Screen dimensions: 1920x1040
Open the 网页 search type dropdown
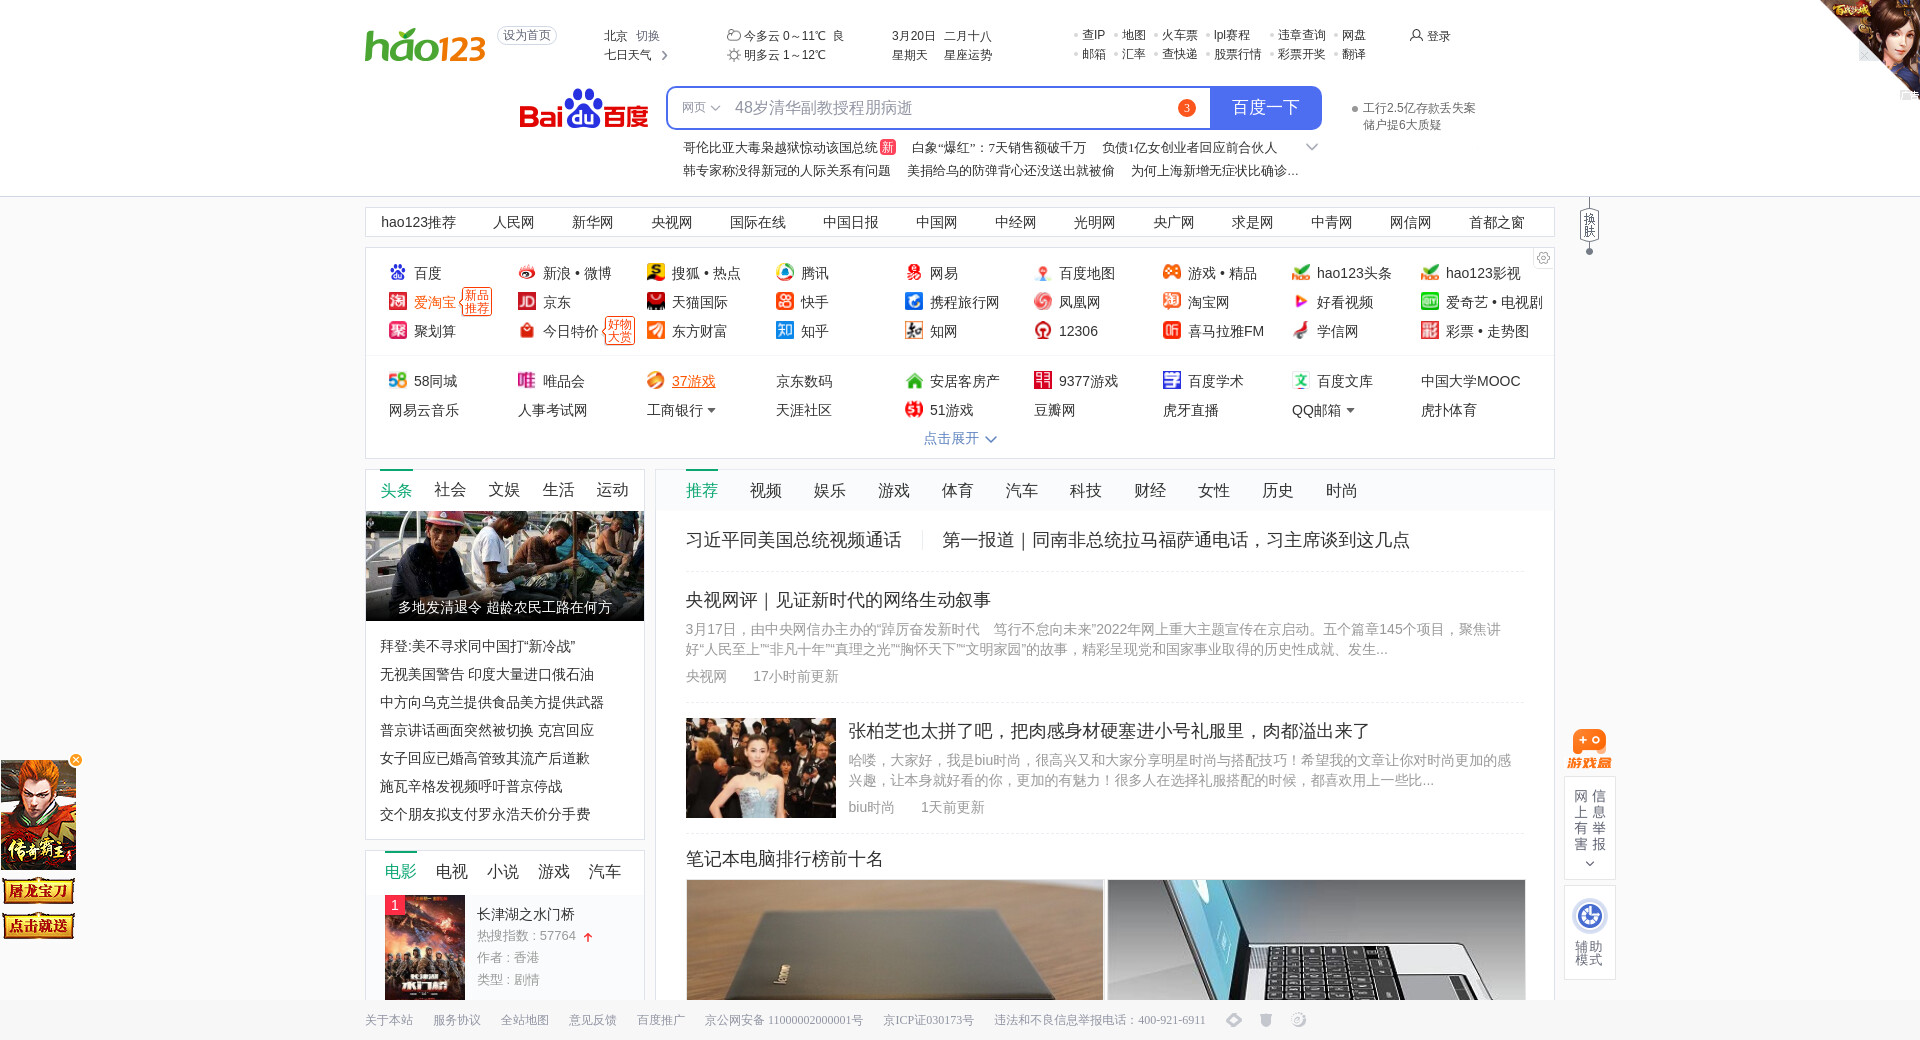700,108
